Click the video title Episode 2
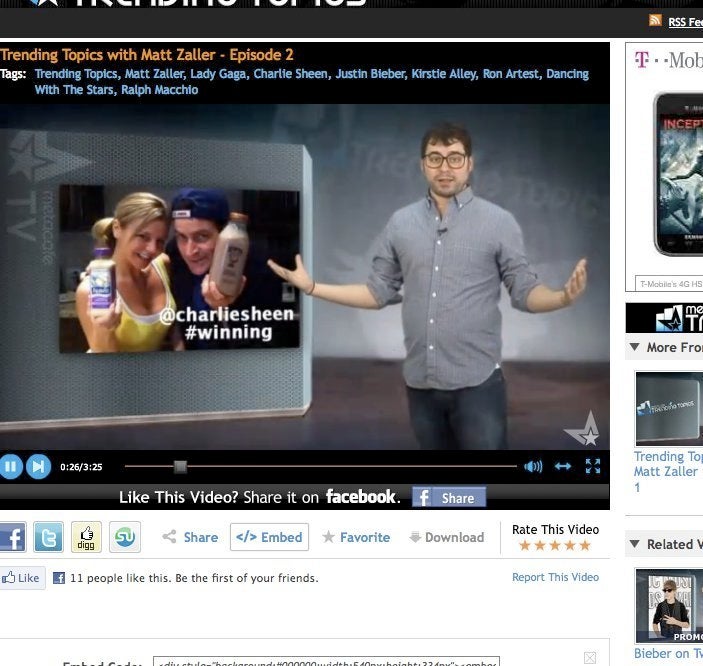The image size is (703, 666). pos(147,55)
